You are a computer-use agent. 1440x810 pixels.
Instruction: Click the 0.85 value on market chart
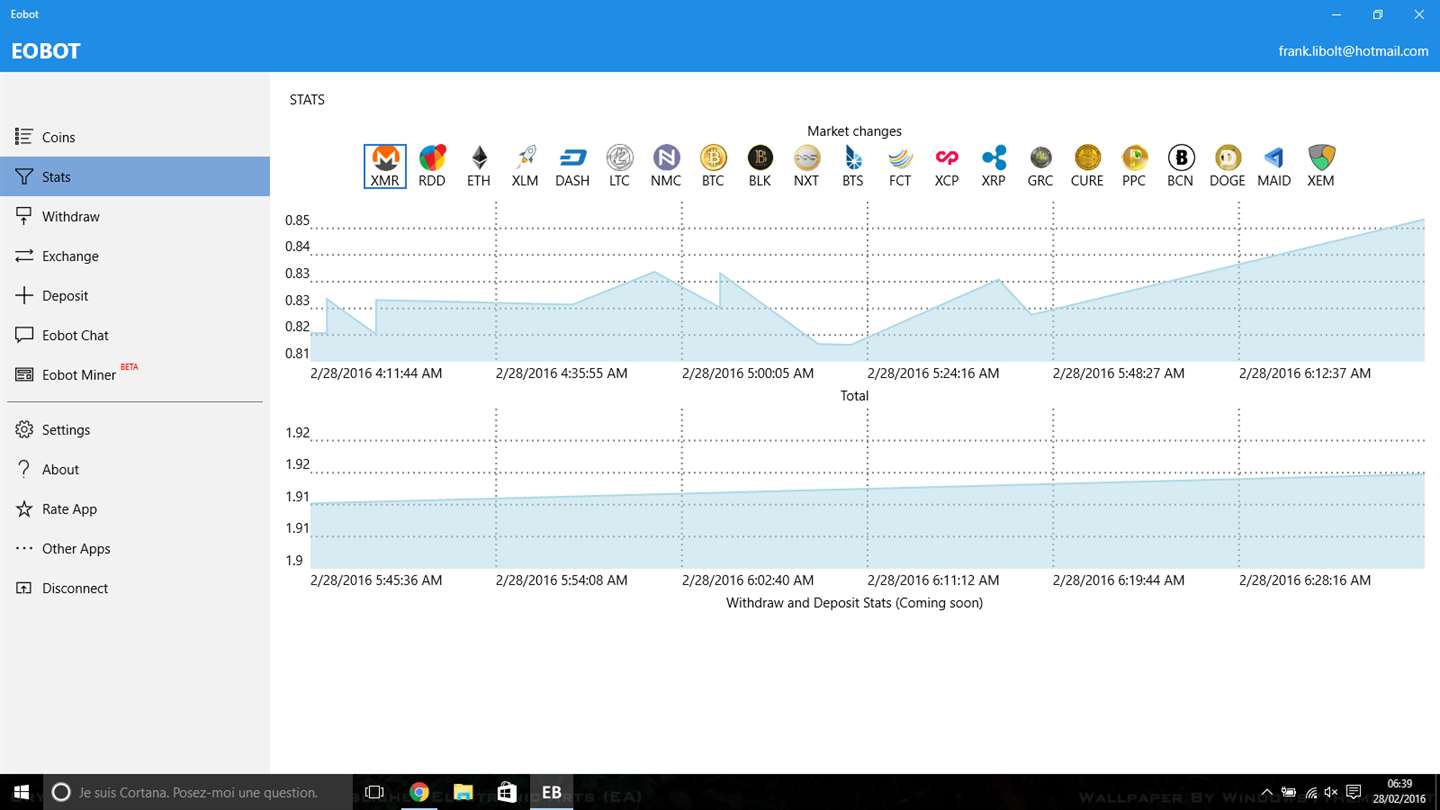coord(297,220)
